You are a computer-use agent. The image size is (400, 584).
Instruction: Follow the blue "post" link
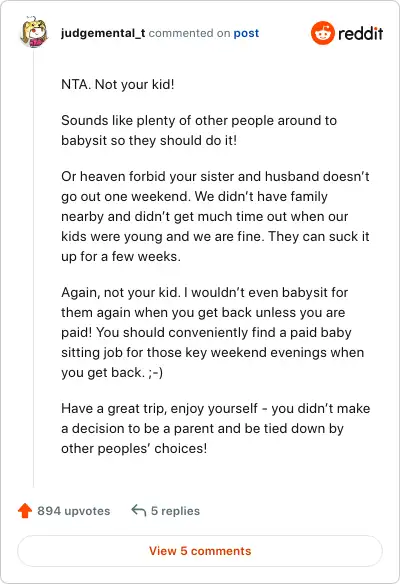(x=246, y=34)
